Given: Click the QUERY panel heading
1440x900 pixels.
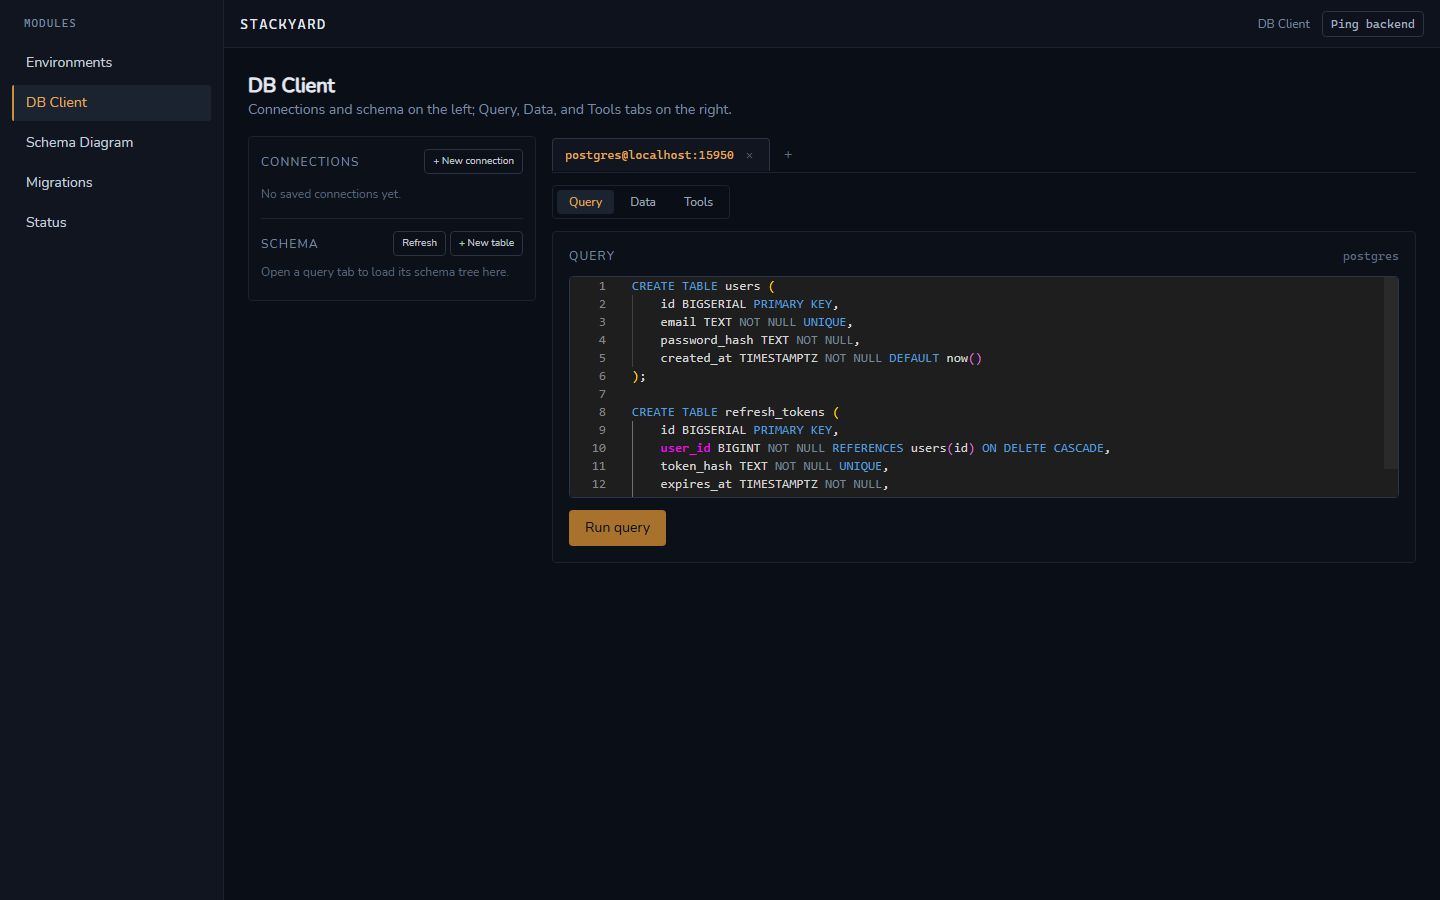Looking at the screenshot, I should coord(592,256).
